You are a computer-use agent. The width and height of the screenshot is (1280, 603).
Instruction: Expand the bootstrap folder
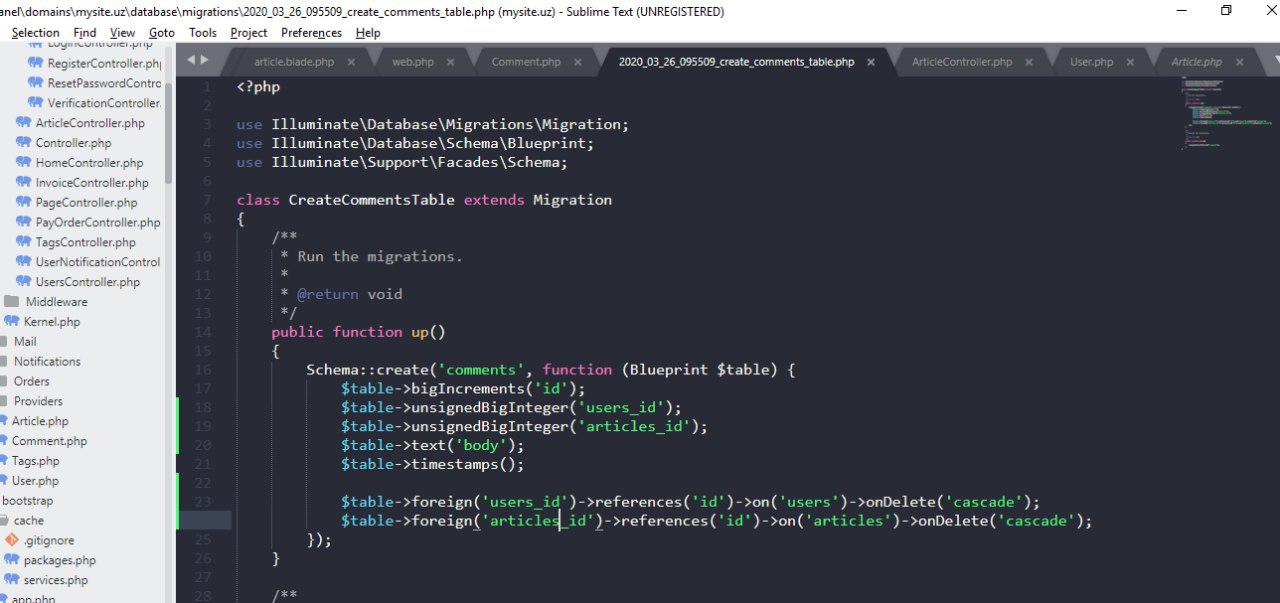(28, 500)
